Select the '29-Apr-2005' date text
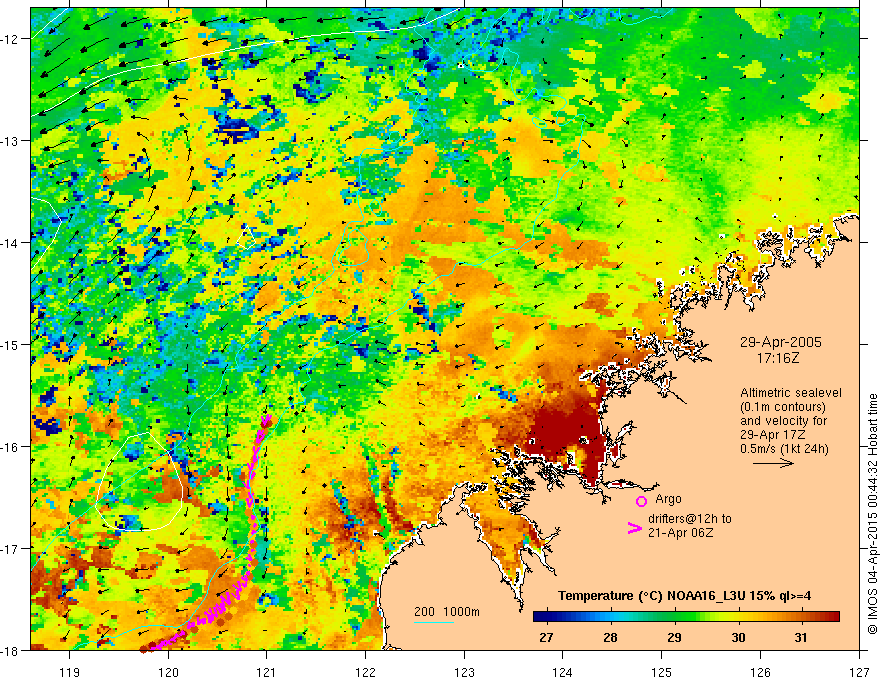 [x=780, y=342]
